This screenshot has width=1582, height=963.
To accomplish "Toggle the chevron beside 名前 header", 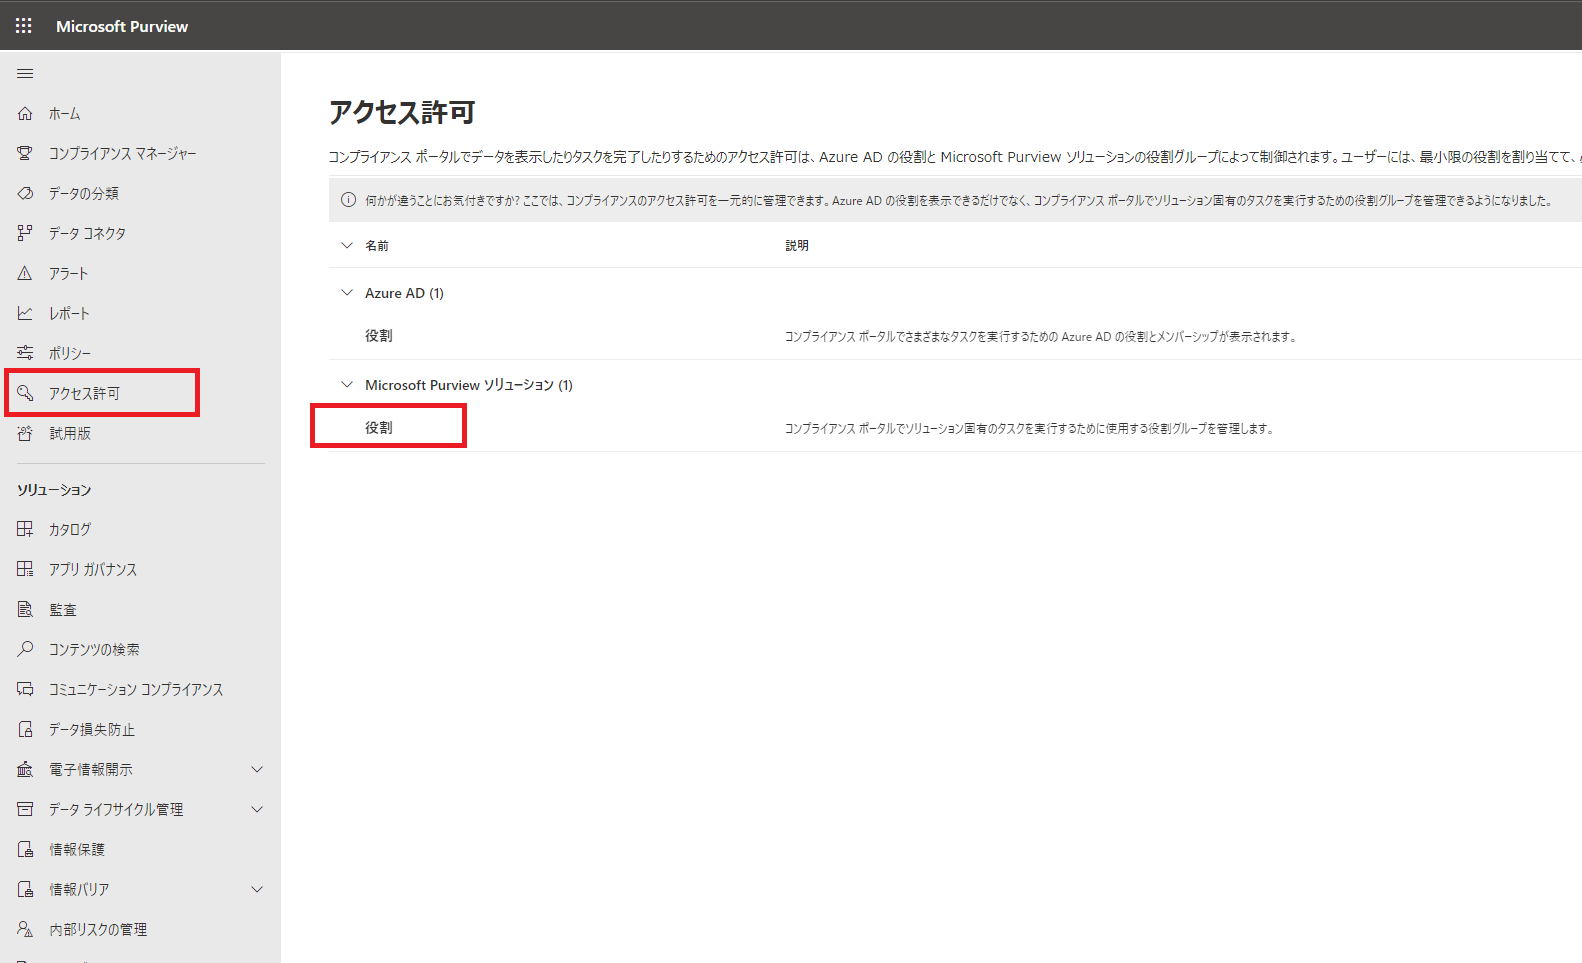I will pyautogui.click(x=347, y=246).
